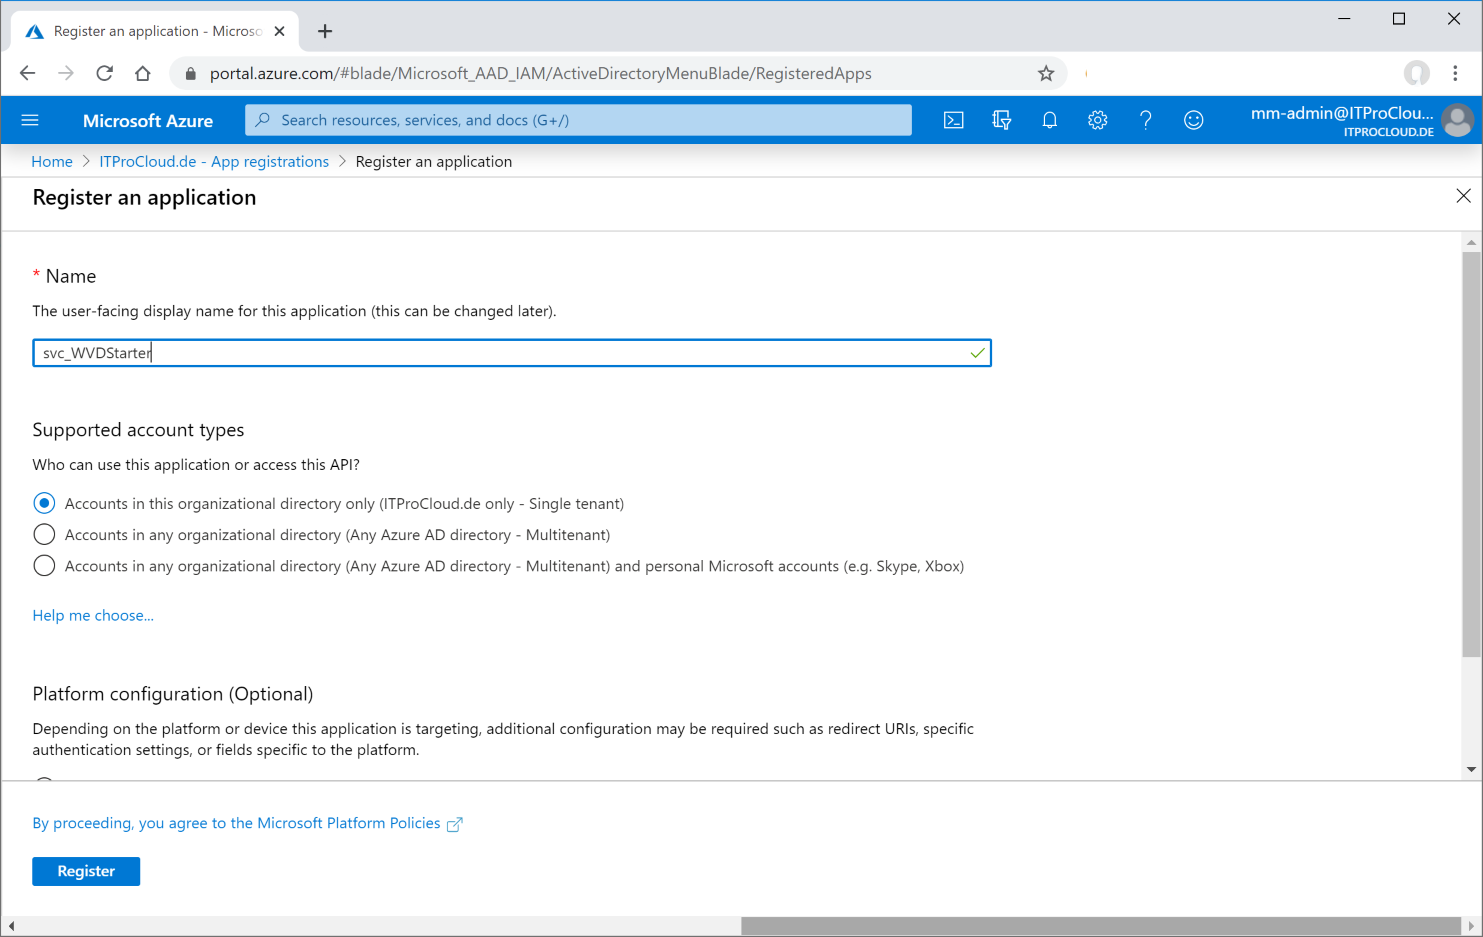1483x937 pixels.
Task: Open the Microsoft Platform Policies link
Action: [247, 823]
